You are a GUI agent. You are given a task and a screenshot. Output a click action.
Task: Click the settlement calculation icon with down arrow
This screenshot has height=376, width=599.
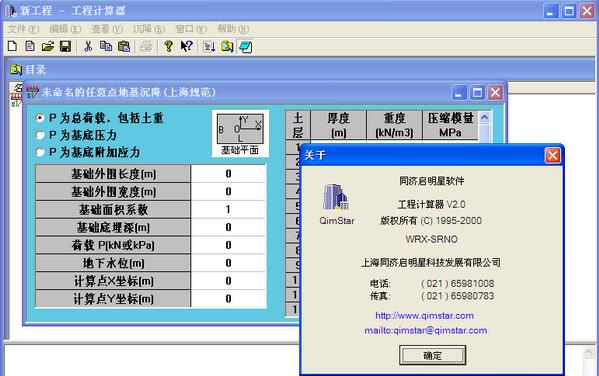point(209,47)
